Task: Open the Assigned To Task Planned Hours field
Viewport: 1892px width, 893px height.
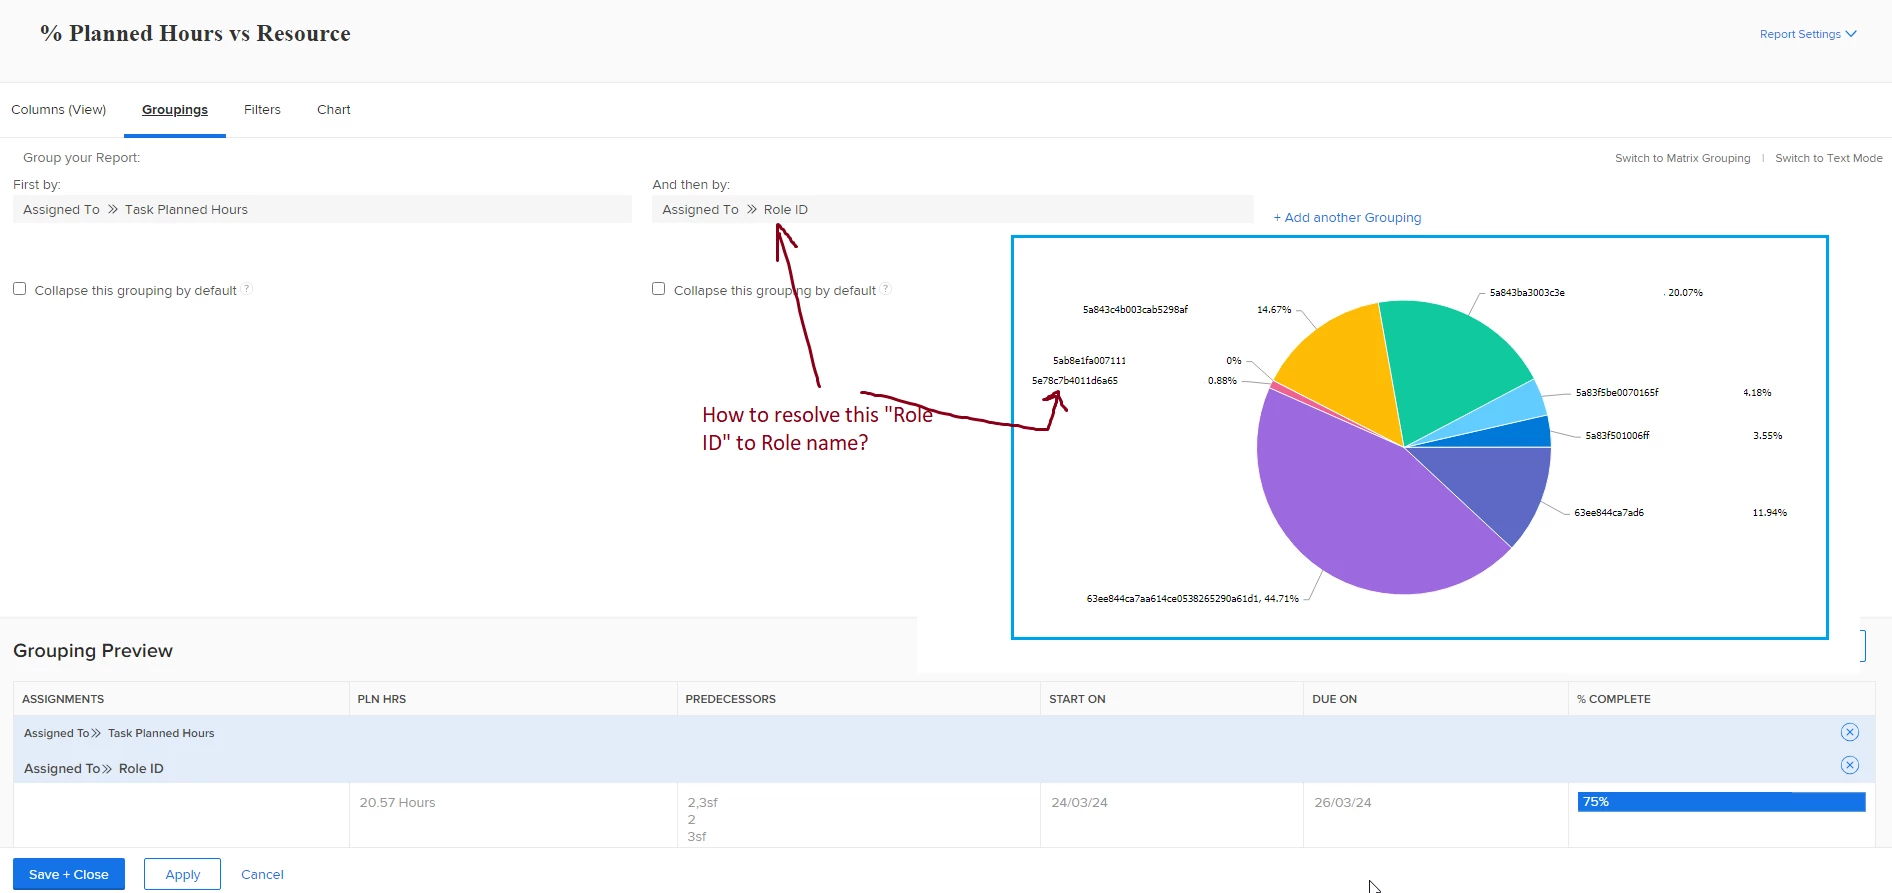Action: 322,209
